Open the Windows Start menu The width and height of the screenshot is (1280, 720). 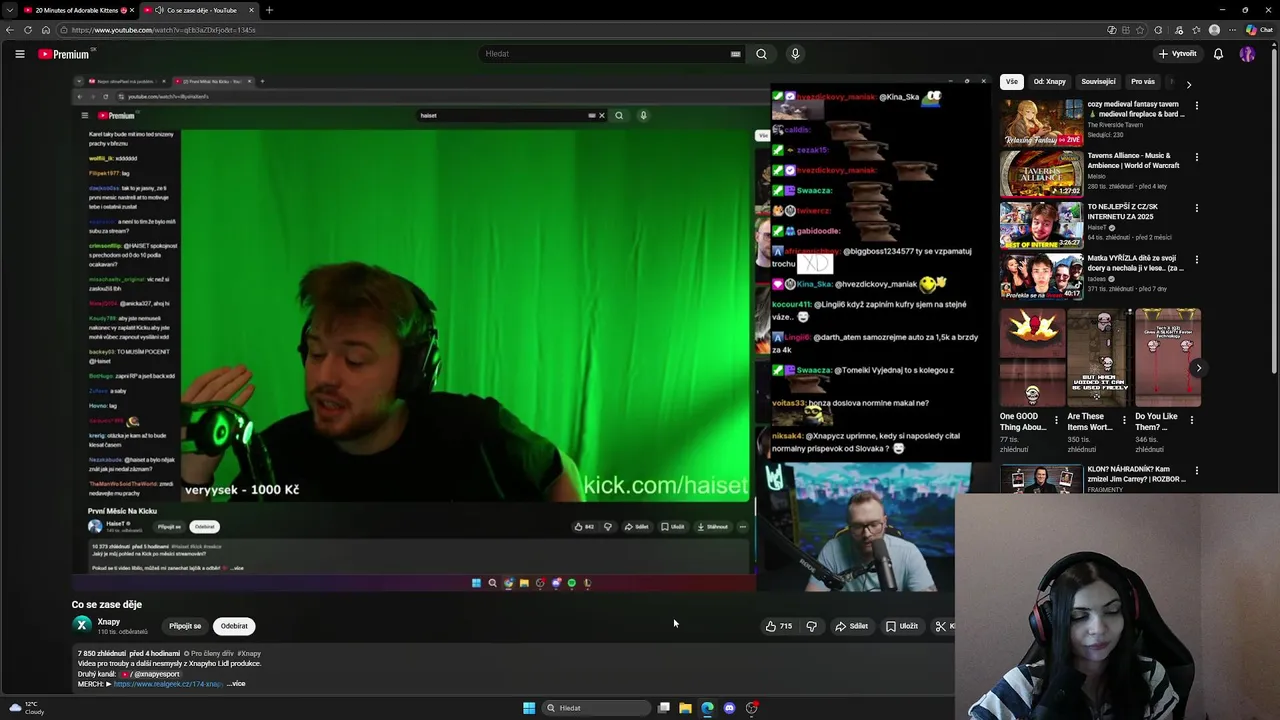coord(529,708)
